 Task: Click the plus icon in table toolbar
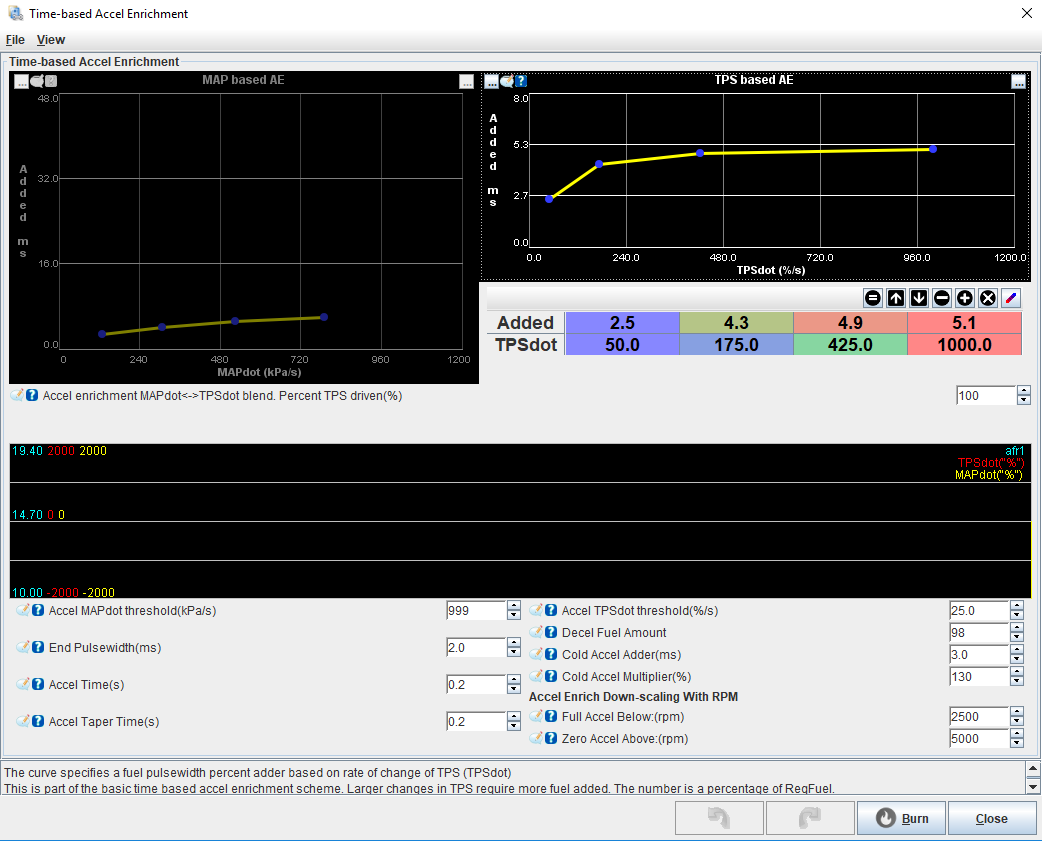(x=964, y=298)
